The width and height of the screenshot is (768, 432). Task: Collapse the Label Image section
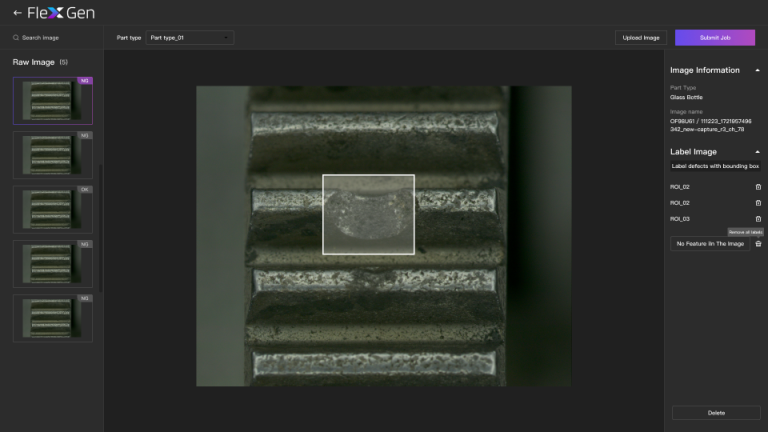[757, 152]
